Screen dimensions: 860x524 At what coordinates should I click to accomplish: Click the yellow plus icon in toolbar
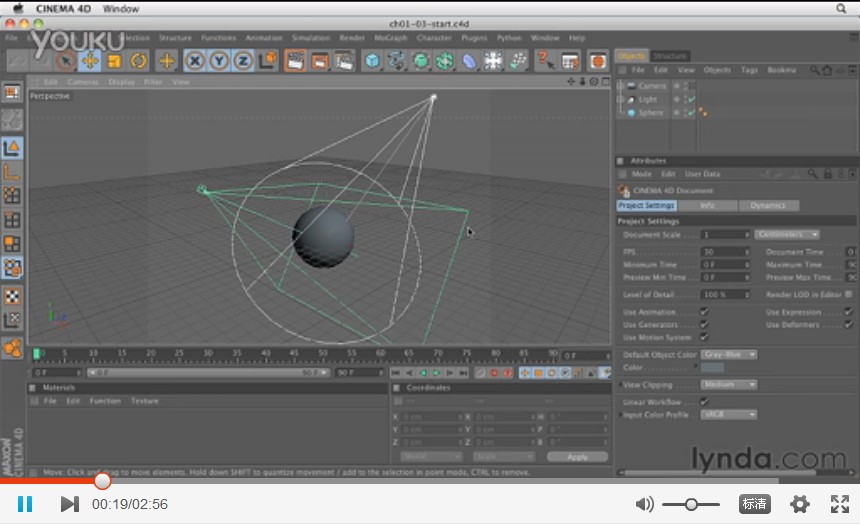tap(167, 61)
